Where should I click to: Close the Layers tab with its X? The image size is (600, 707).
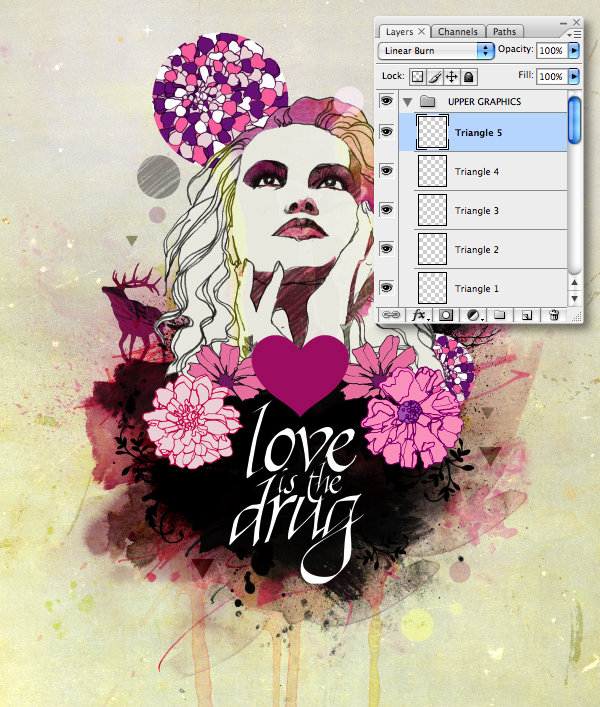click(x=421, y=31)
